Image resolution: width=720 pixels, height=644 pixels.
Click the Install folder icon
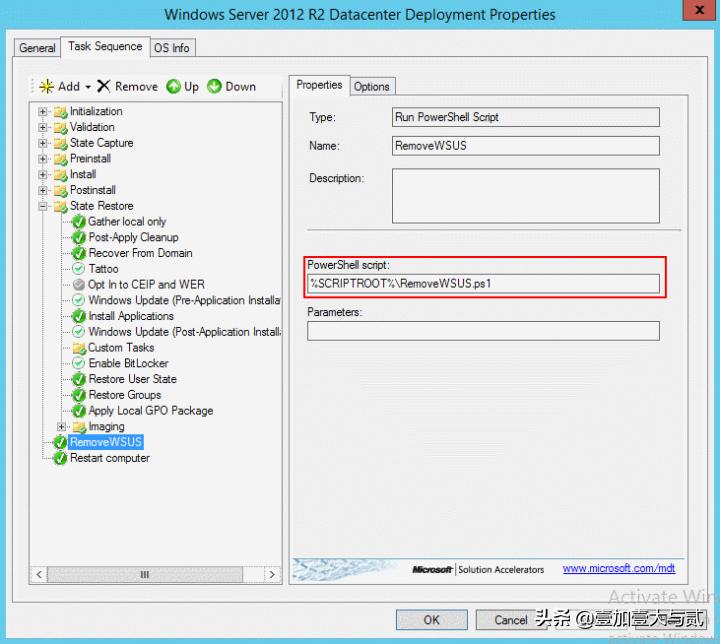point(61,175)
